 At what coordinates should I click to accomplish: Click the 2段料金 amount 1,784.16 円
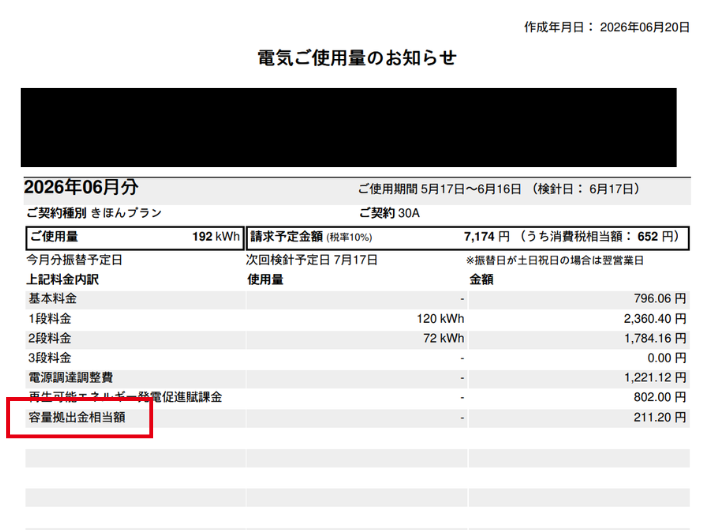[x=655, y=338]
